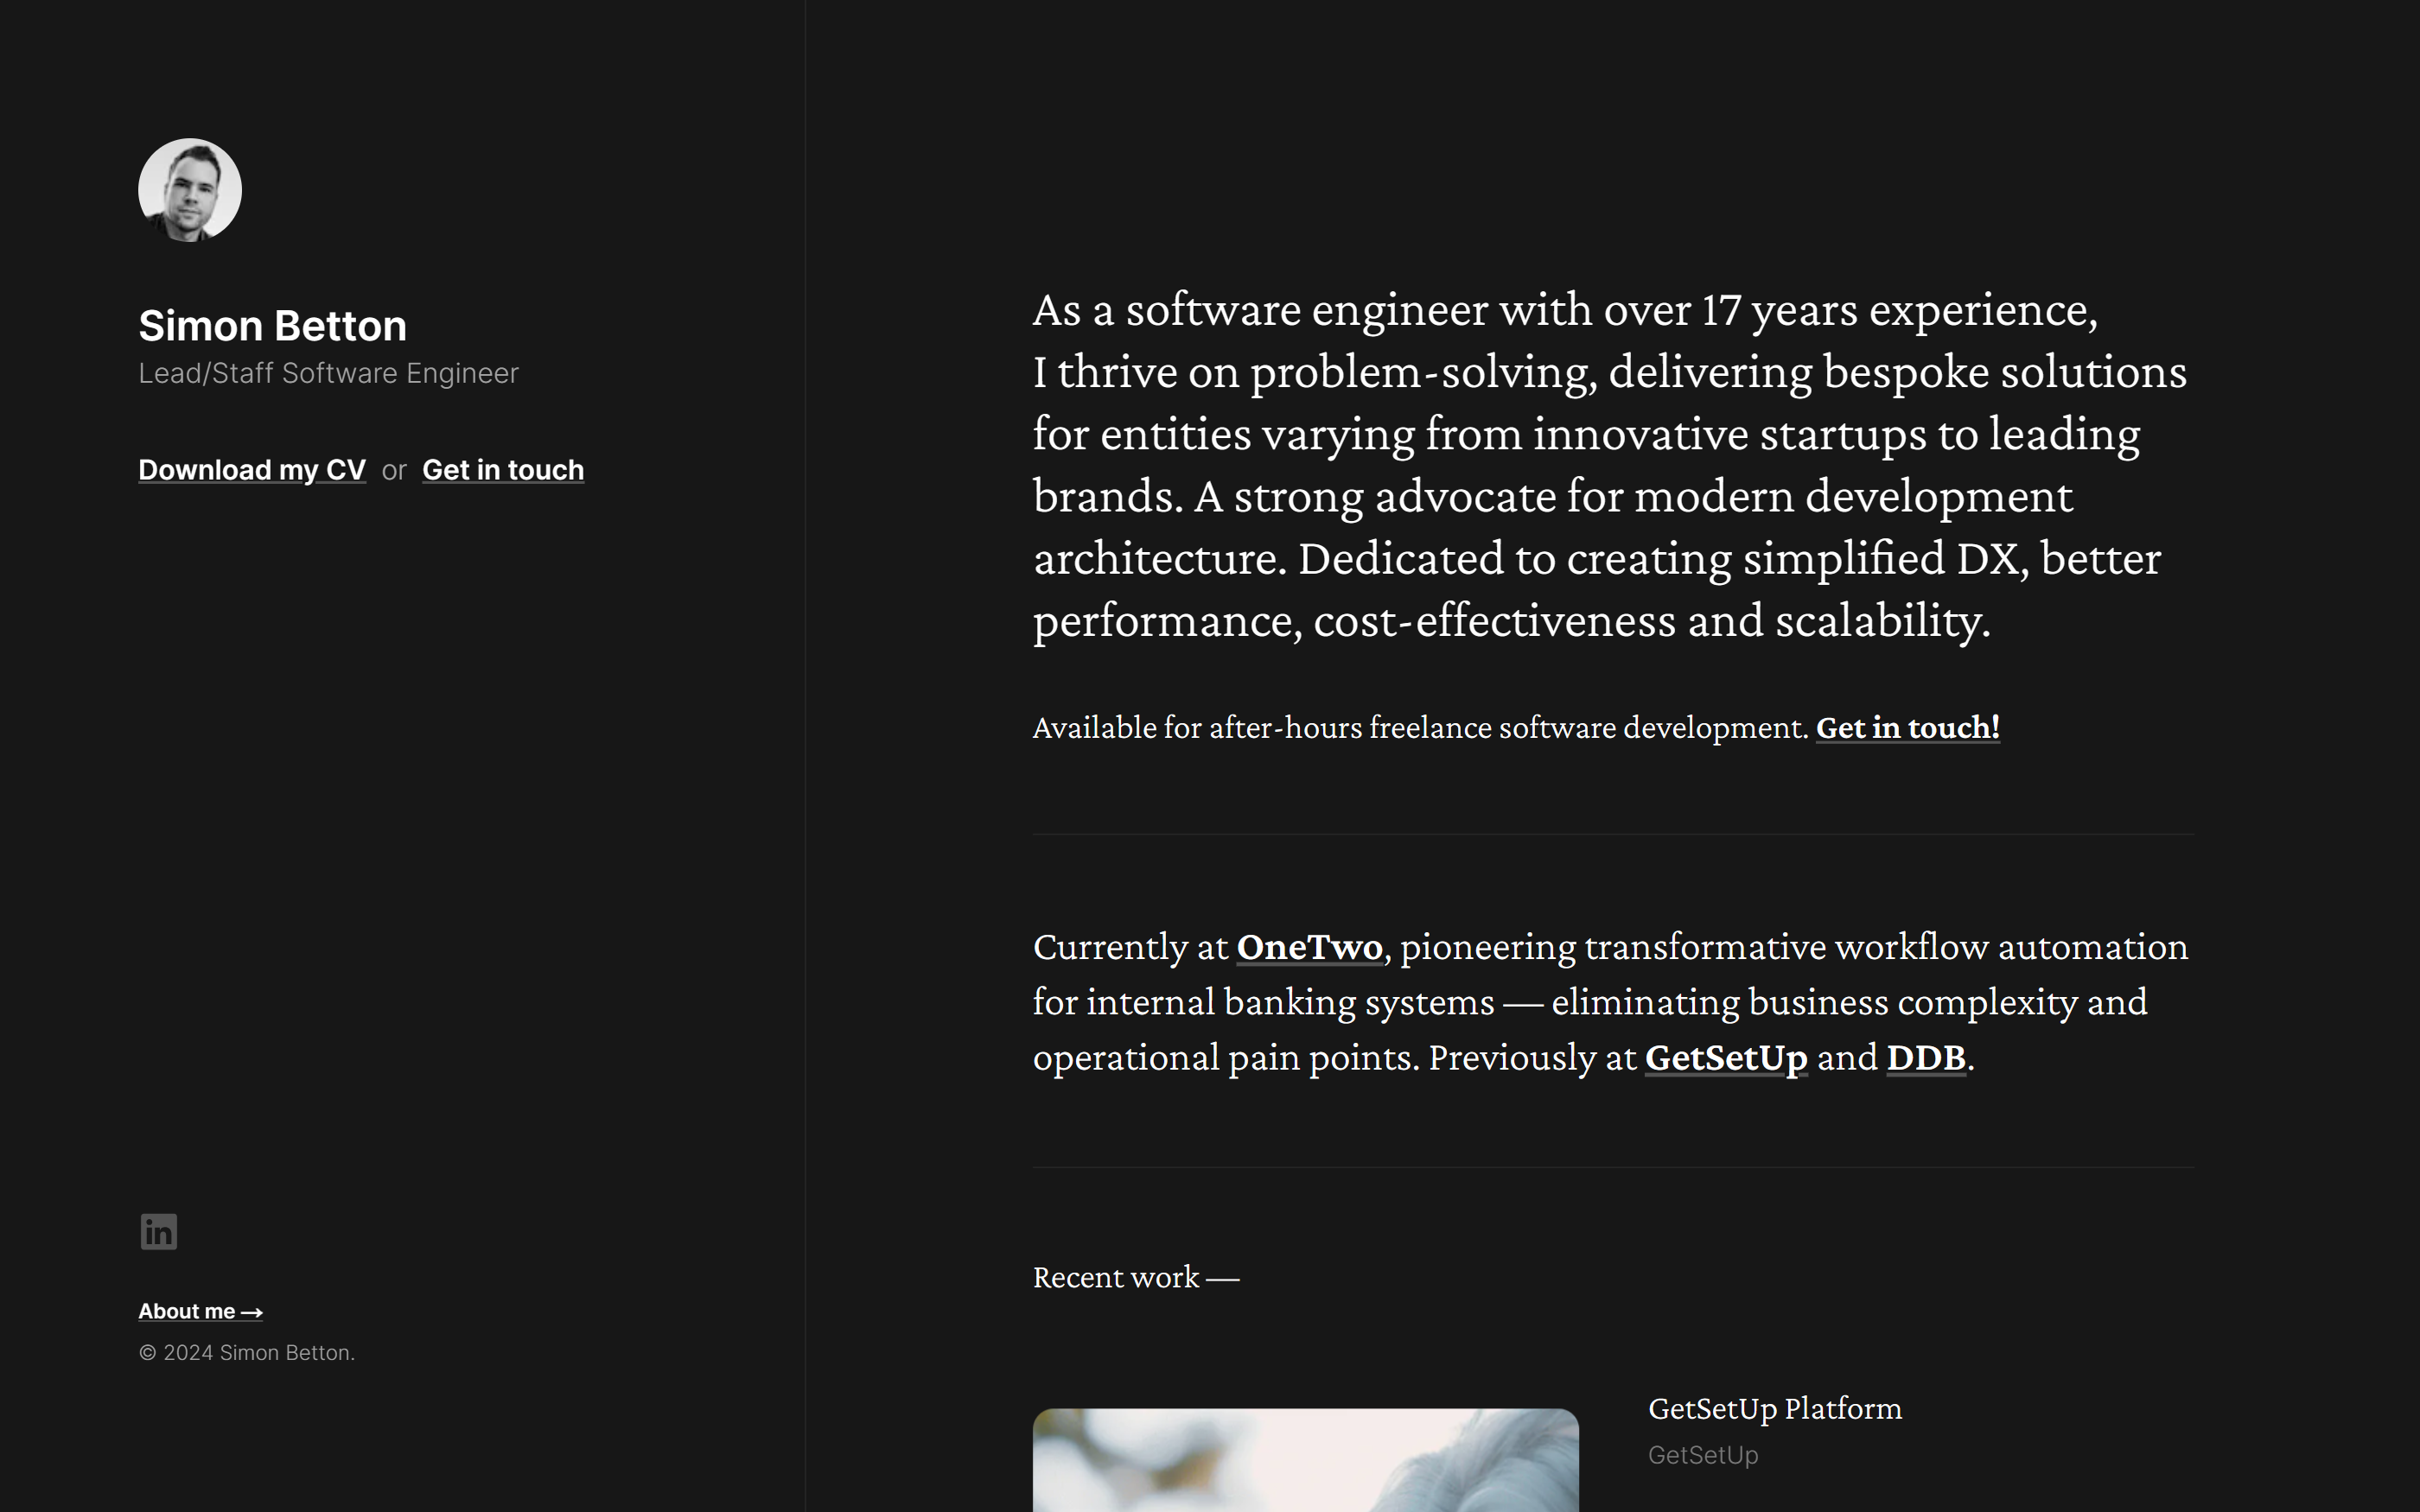The height and width of the screenshot is (1512, 2420).
Task: Open the sidebar Get in touch link
Action: pyautogui.click(x=503, y=470)
